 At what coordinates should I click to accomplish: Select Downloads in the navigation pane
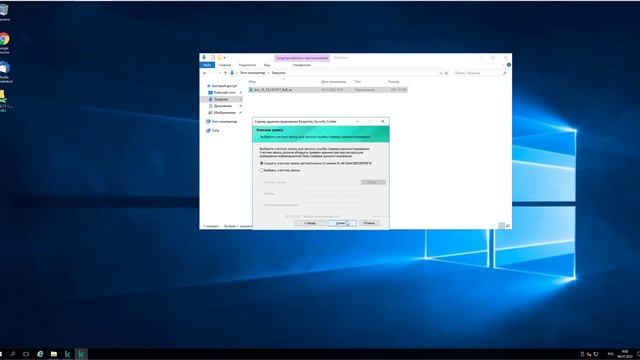(221, 99)
